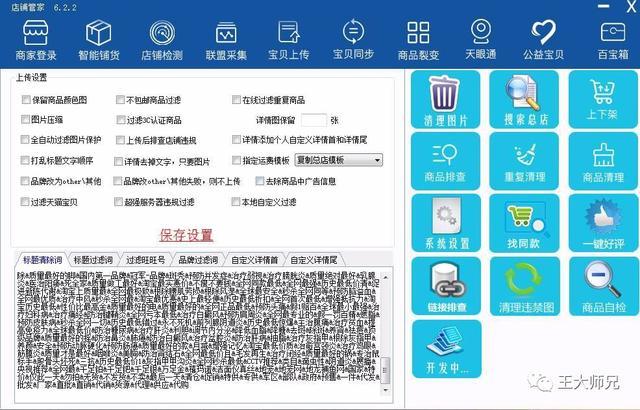
Task: Click 上下架 shopping cart tile
Action: coord(603,99)
